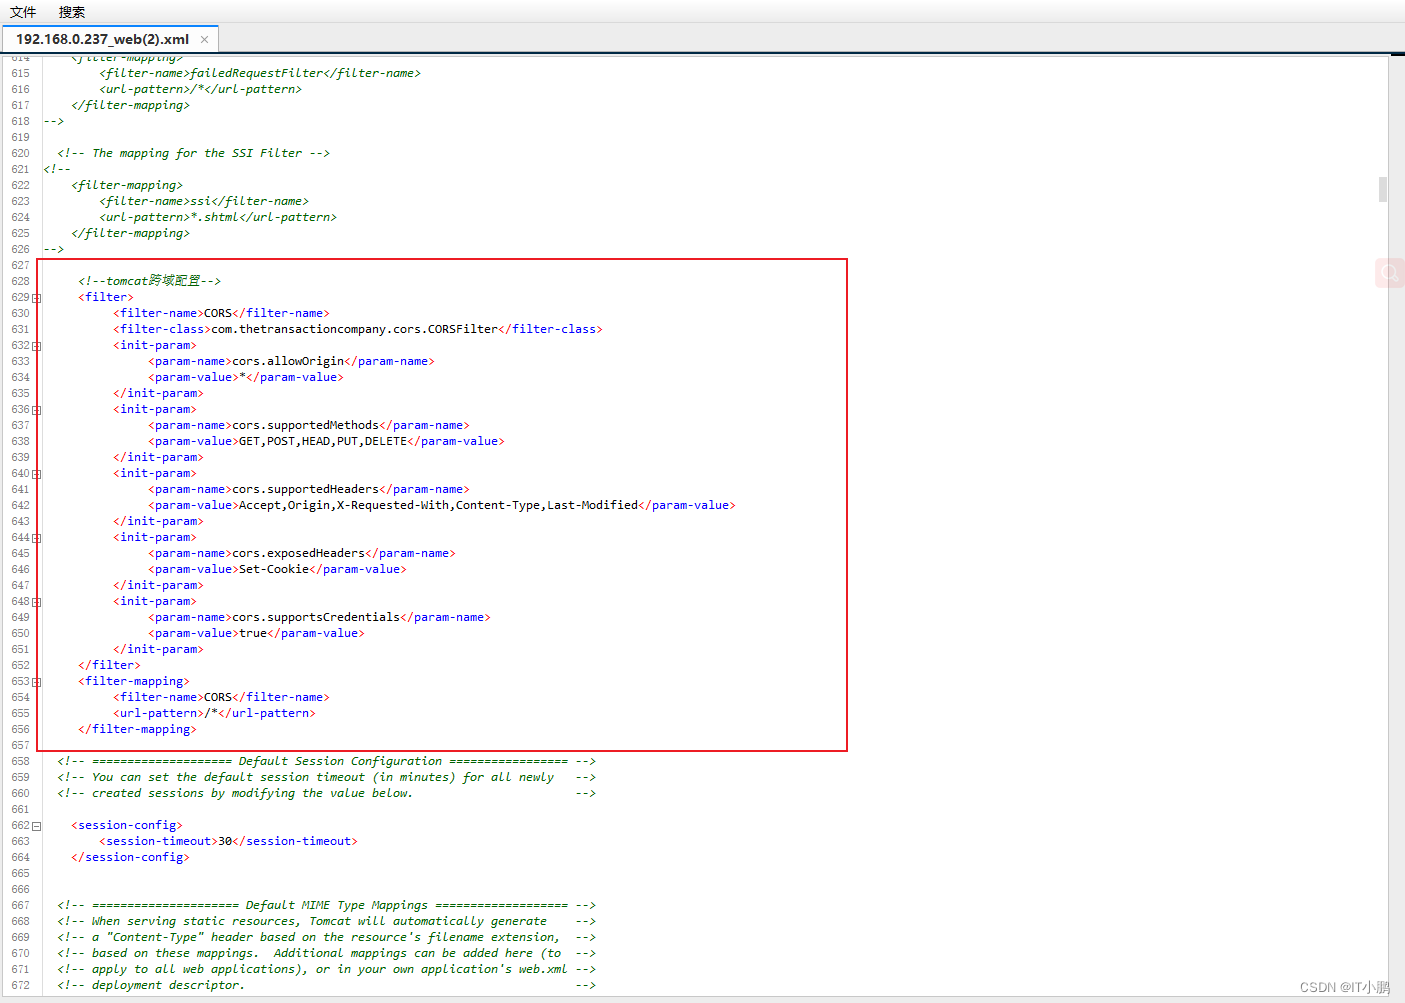
Task: Click the cors.supportsCredentials param name
Action: tap(316, 617)
